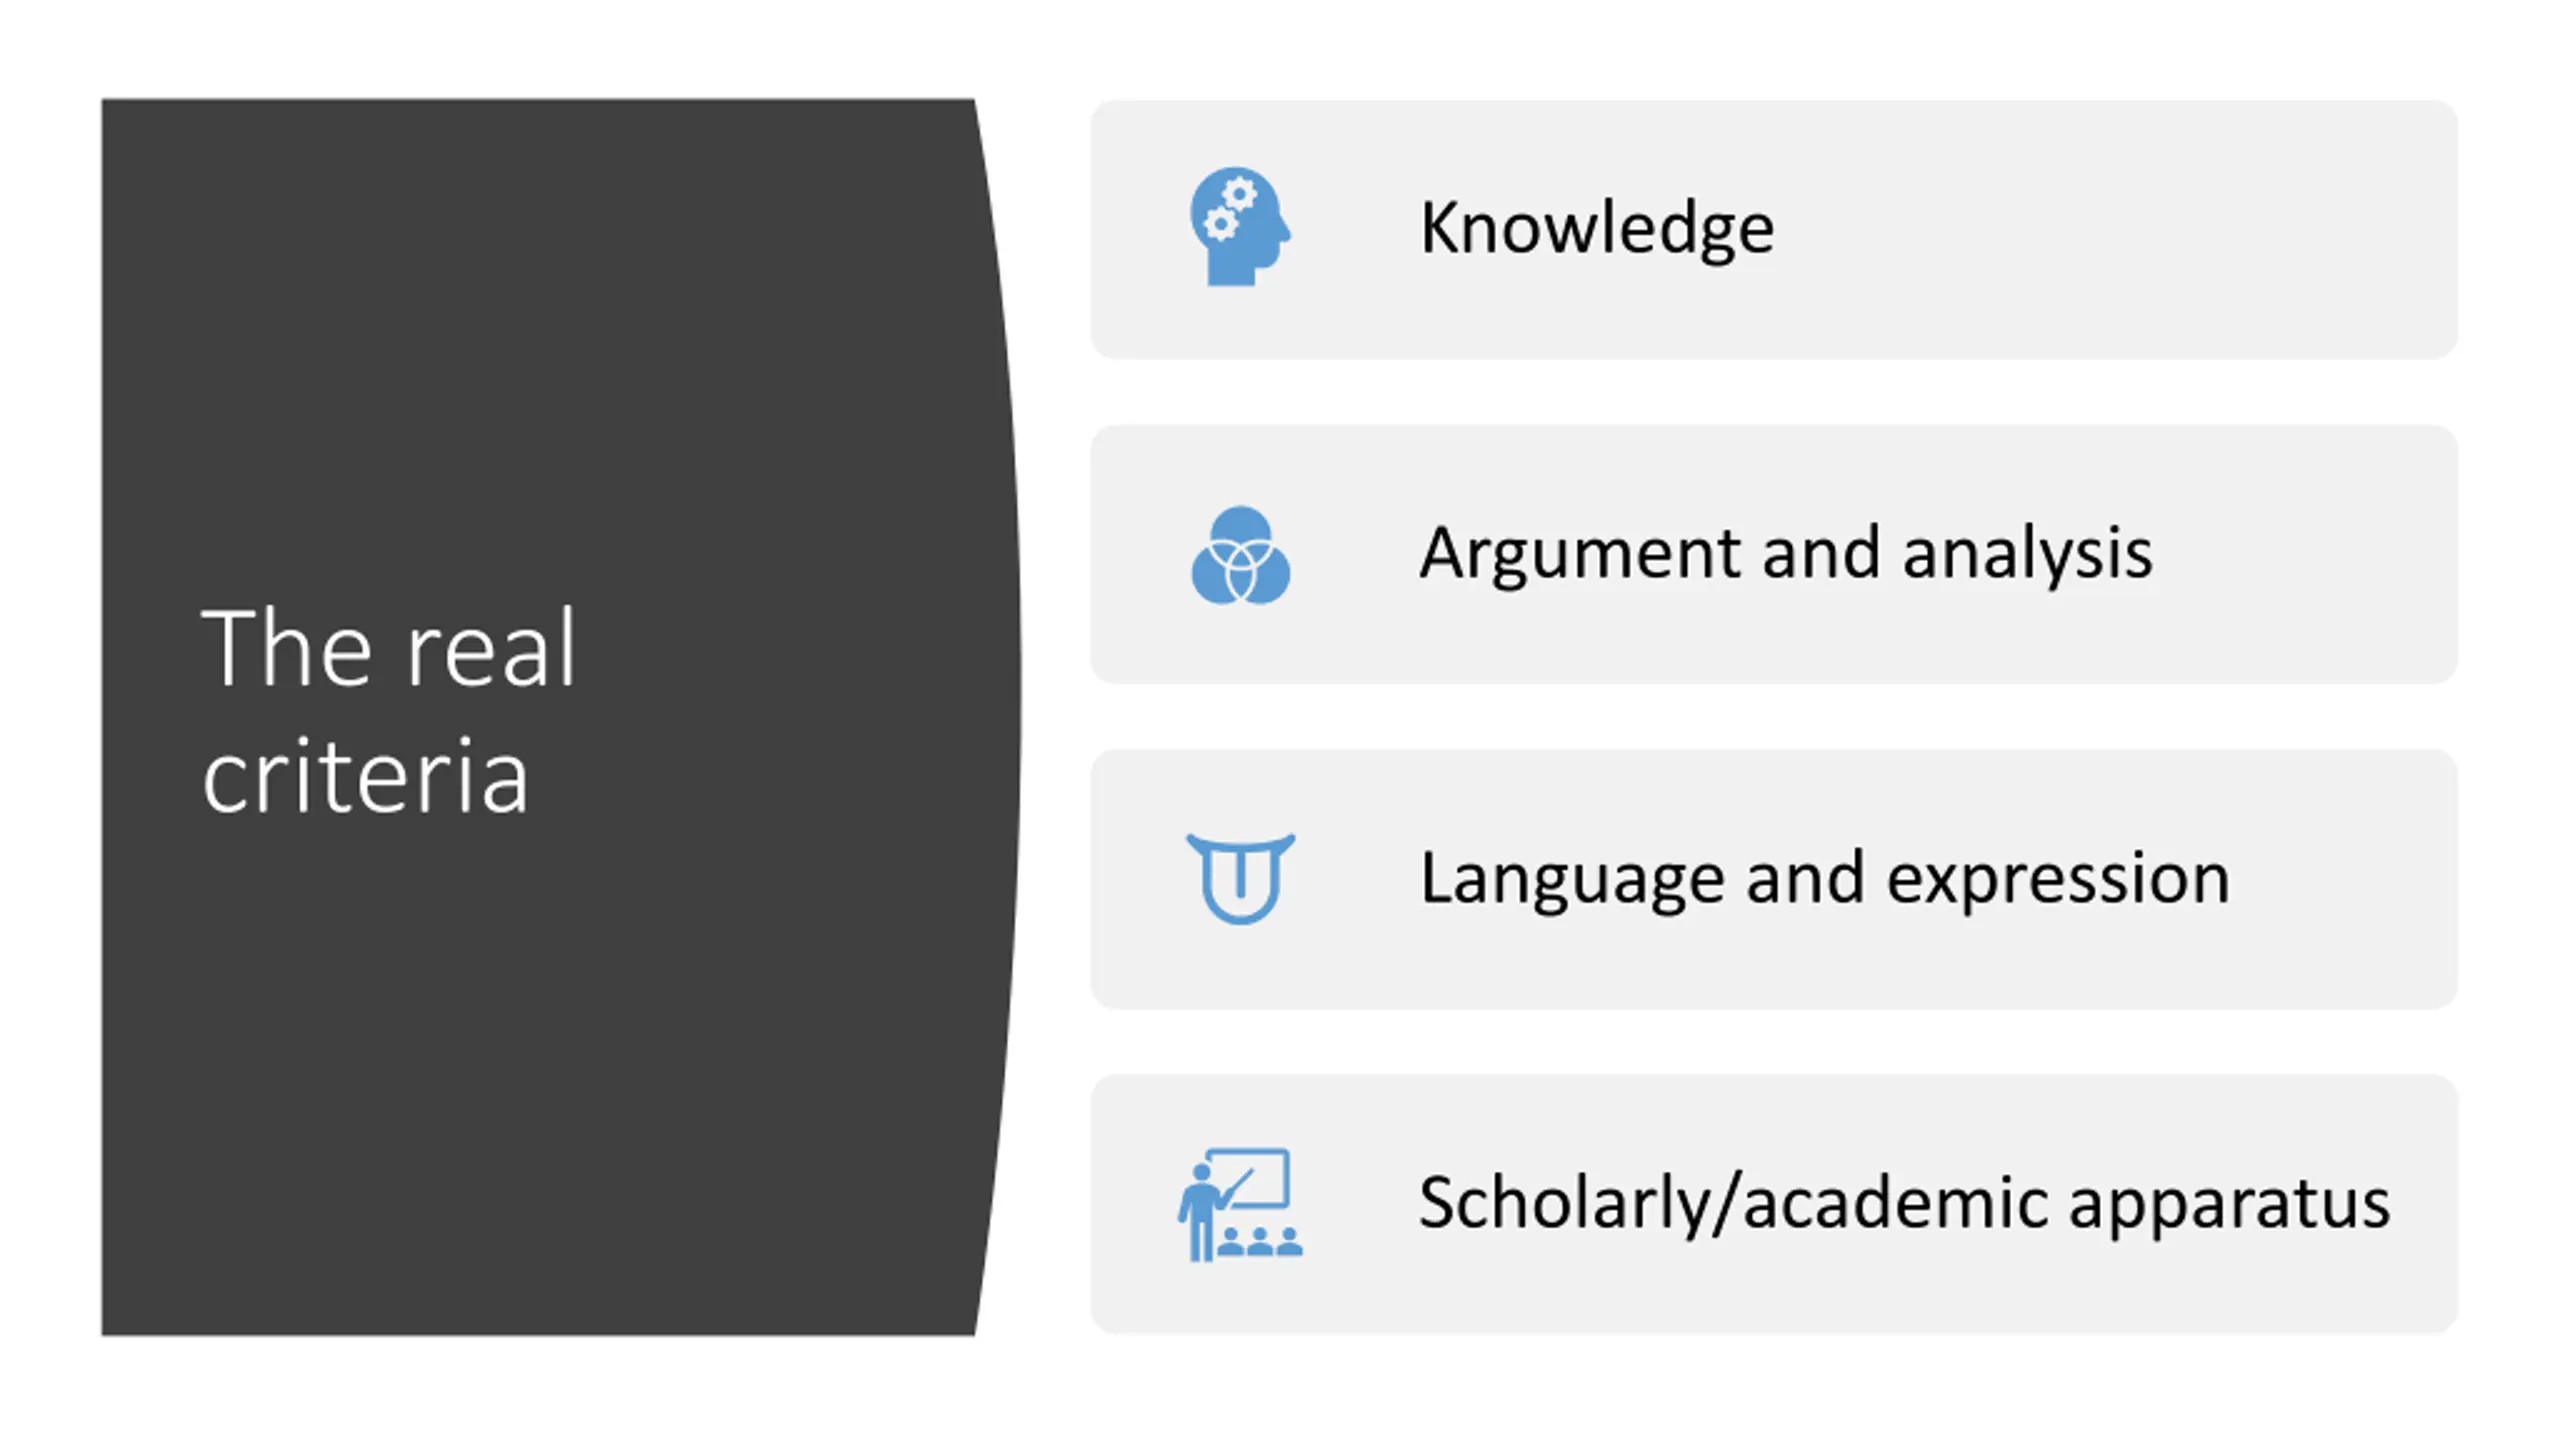Select the "Knowledge" text label
2560x1440 pixels.
pyautogui.click(x=1597, y=229)
